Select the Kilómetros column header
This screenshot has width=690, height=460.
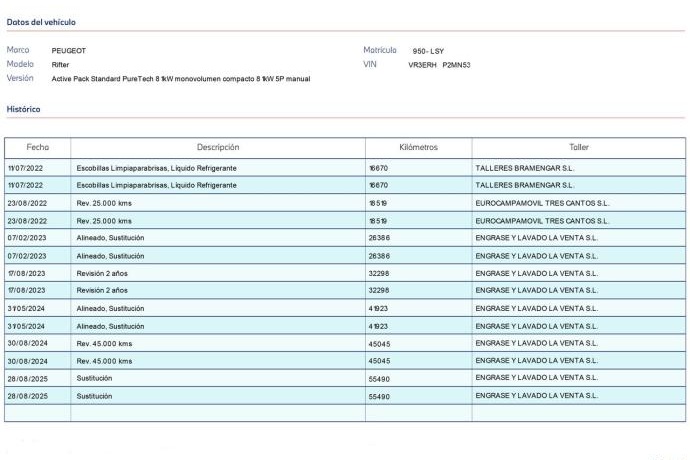[x=418, y=147]
